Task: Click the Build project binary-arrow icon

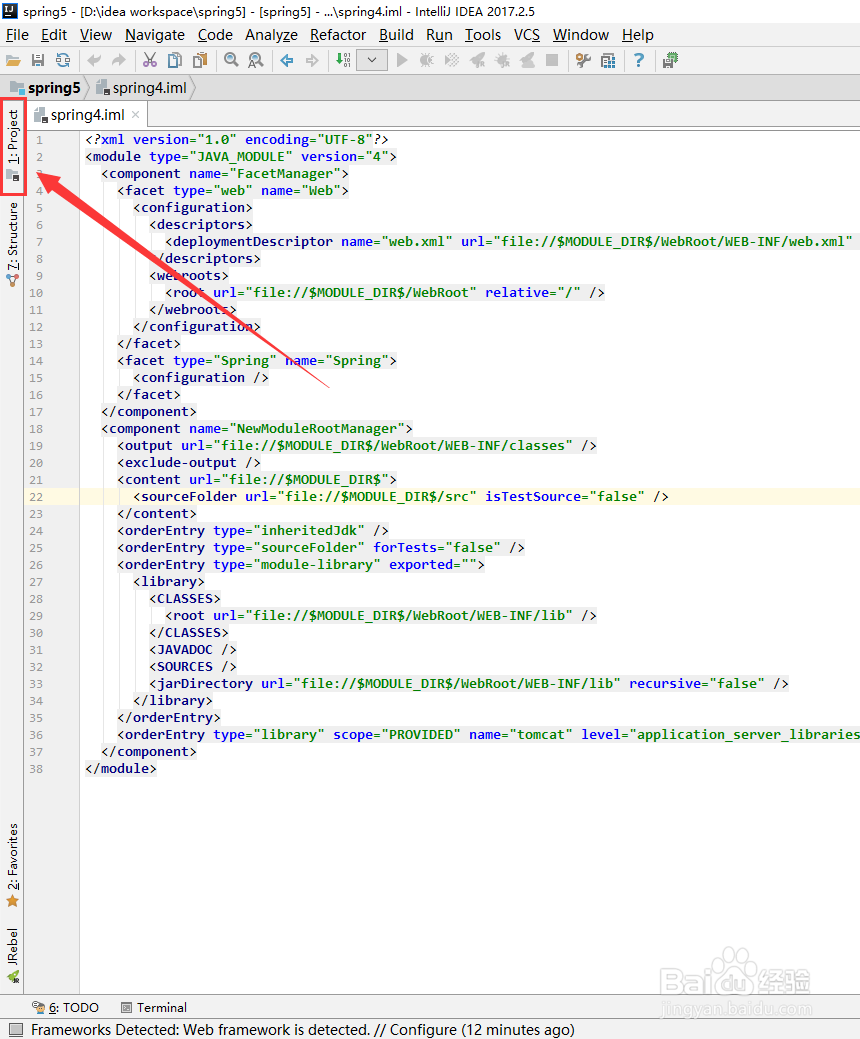Action: 343,61
